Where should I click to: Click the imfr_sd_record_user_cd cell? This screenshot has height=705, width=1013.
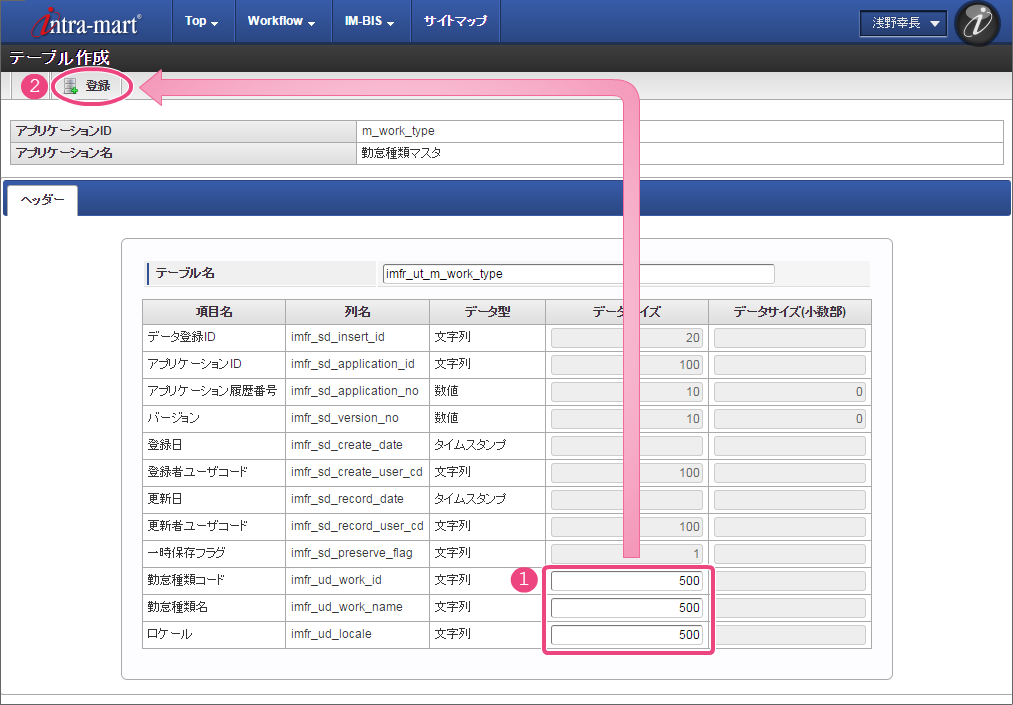point(357,527)
